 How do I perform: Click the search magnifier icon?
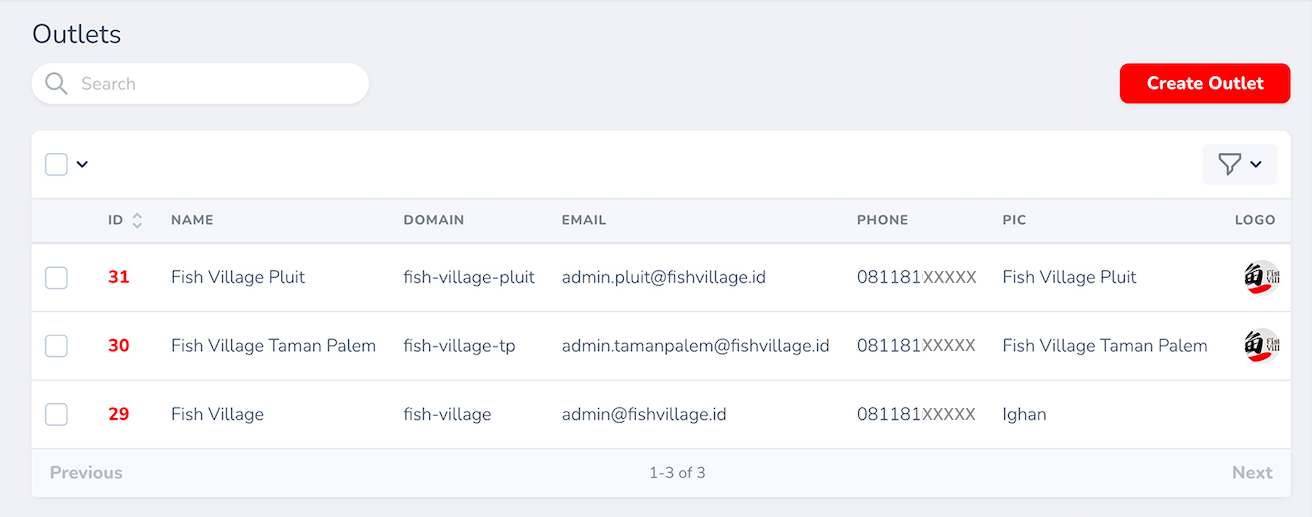tap(56, 84)
